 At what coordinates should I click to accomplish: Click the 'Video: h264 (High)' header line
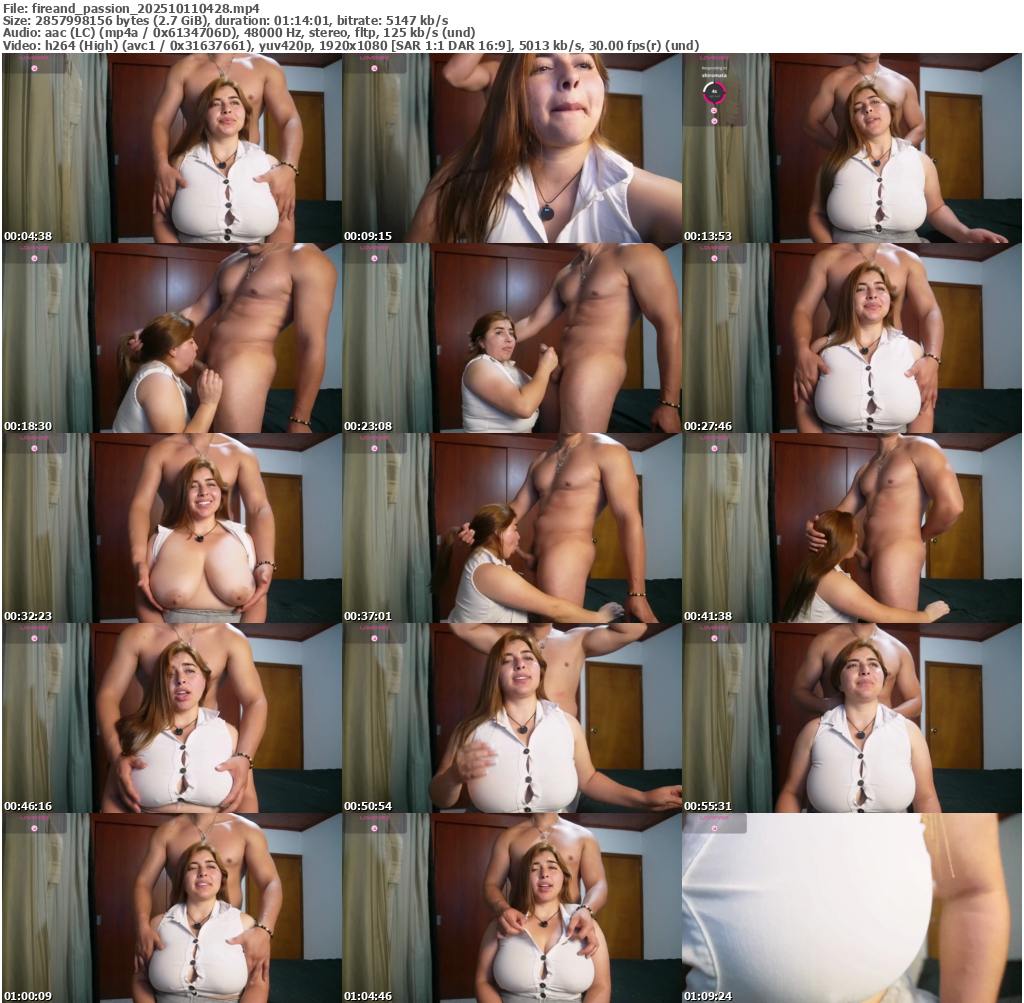tap(351, 46)
